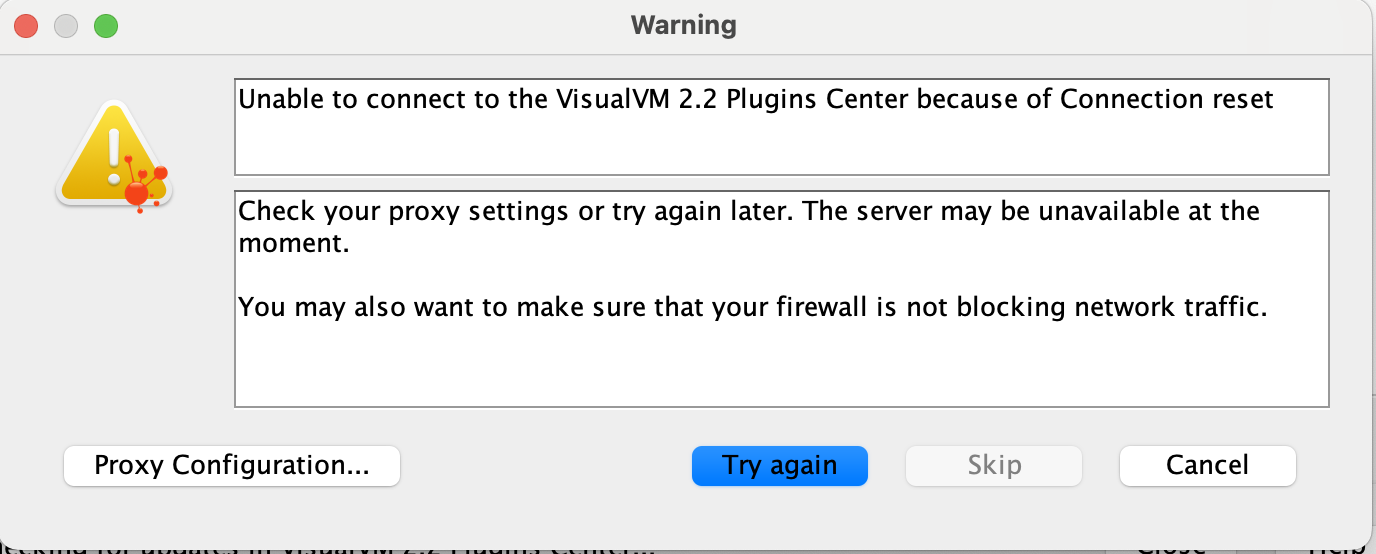1376x554 pixels.
Task: Close the Warning window via red button
Action: [26, 26]
